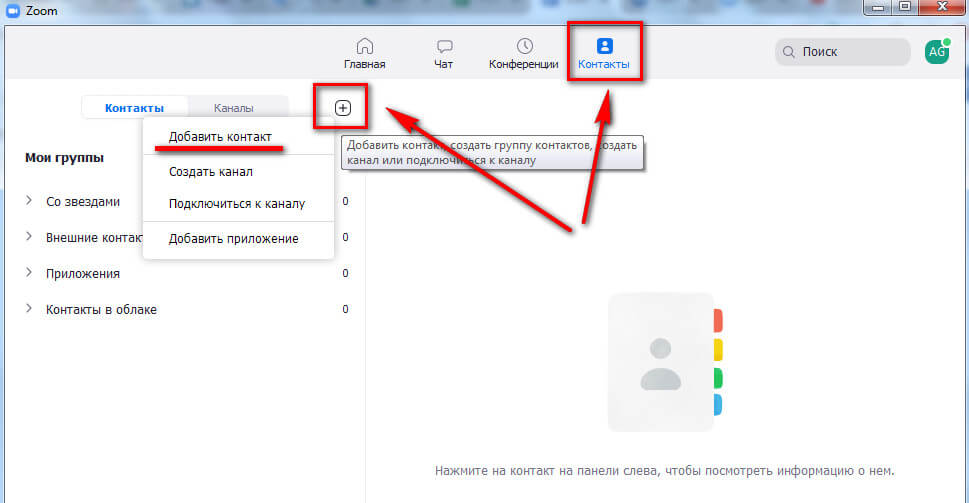The image size is (969, 503).
Task: Open the Конференции tab
Action: 523,54
